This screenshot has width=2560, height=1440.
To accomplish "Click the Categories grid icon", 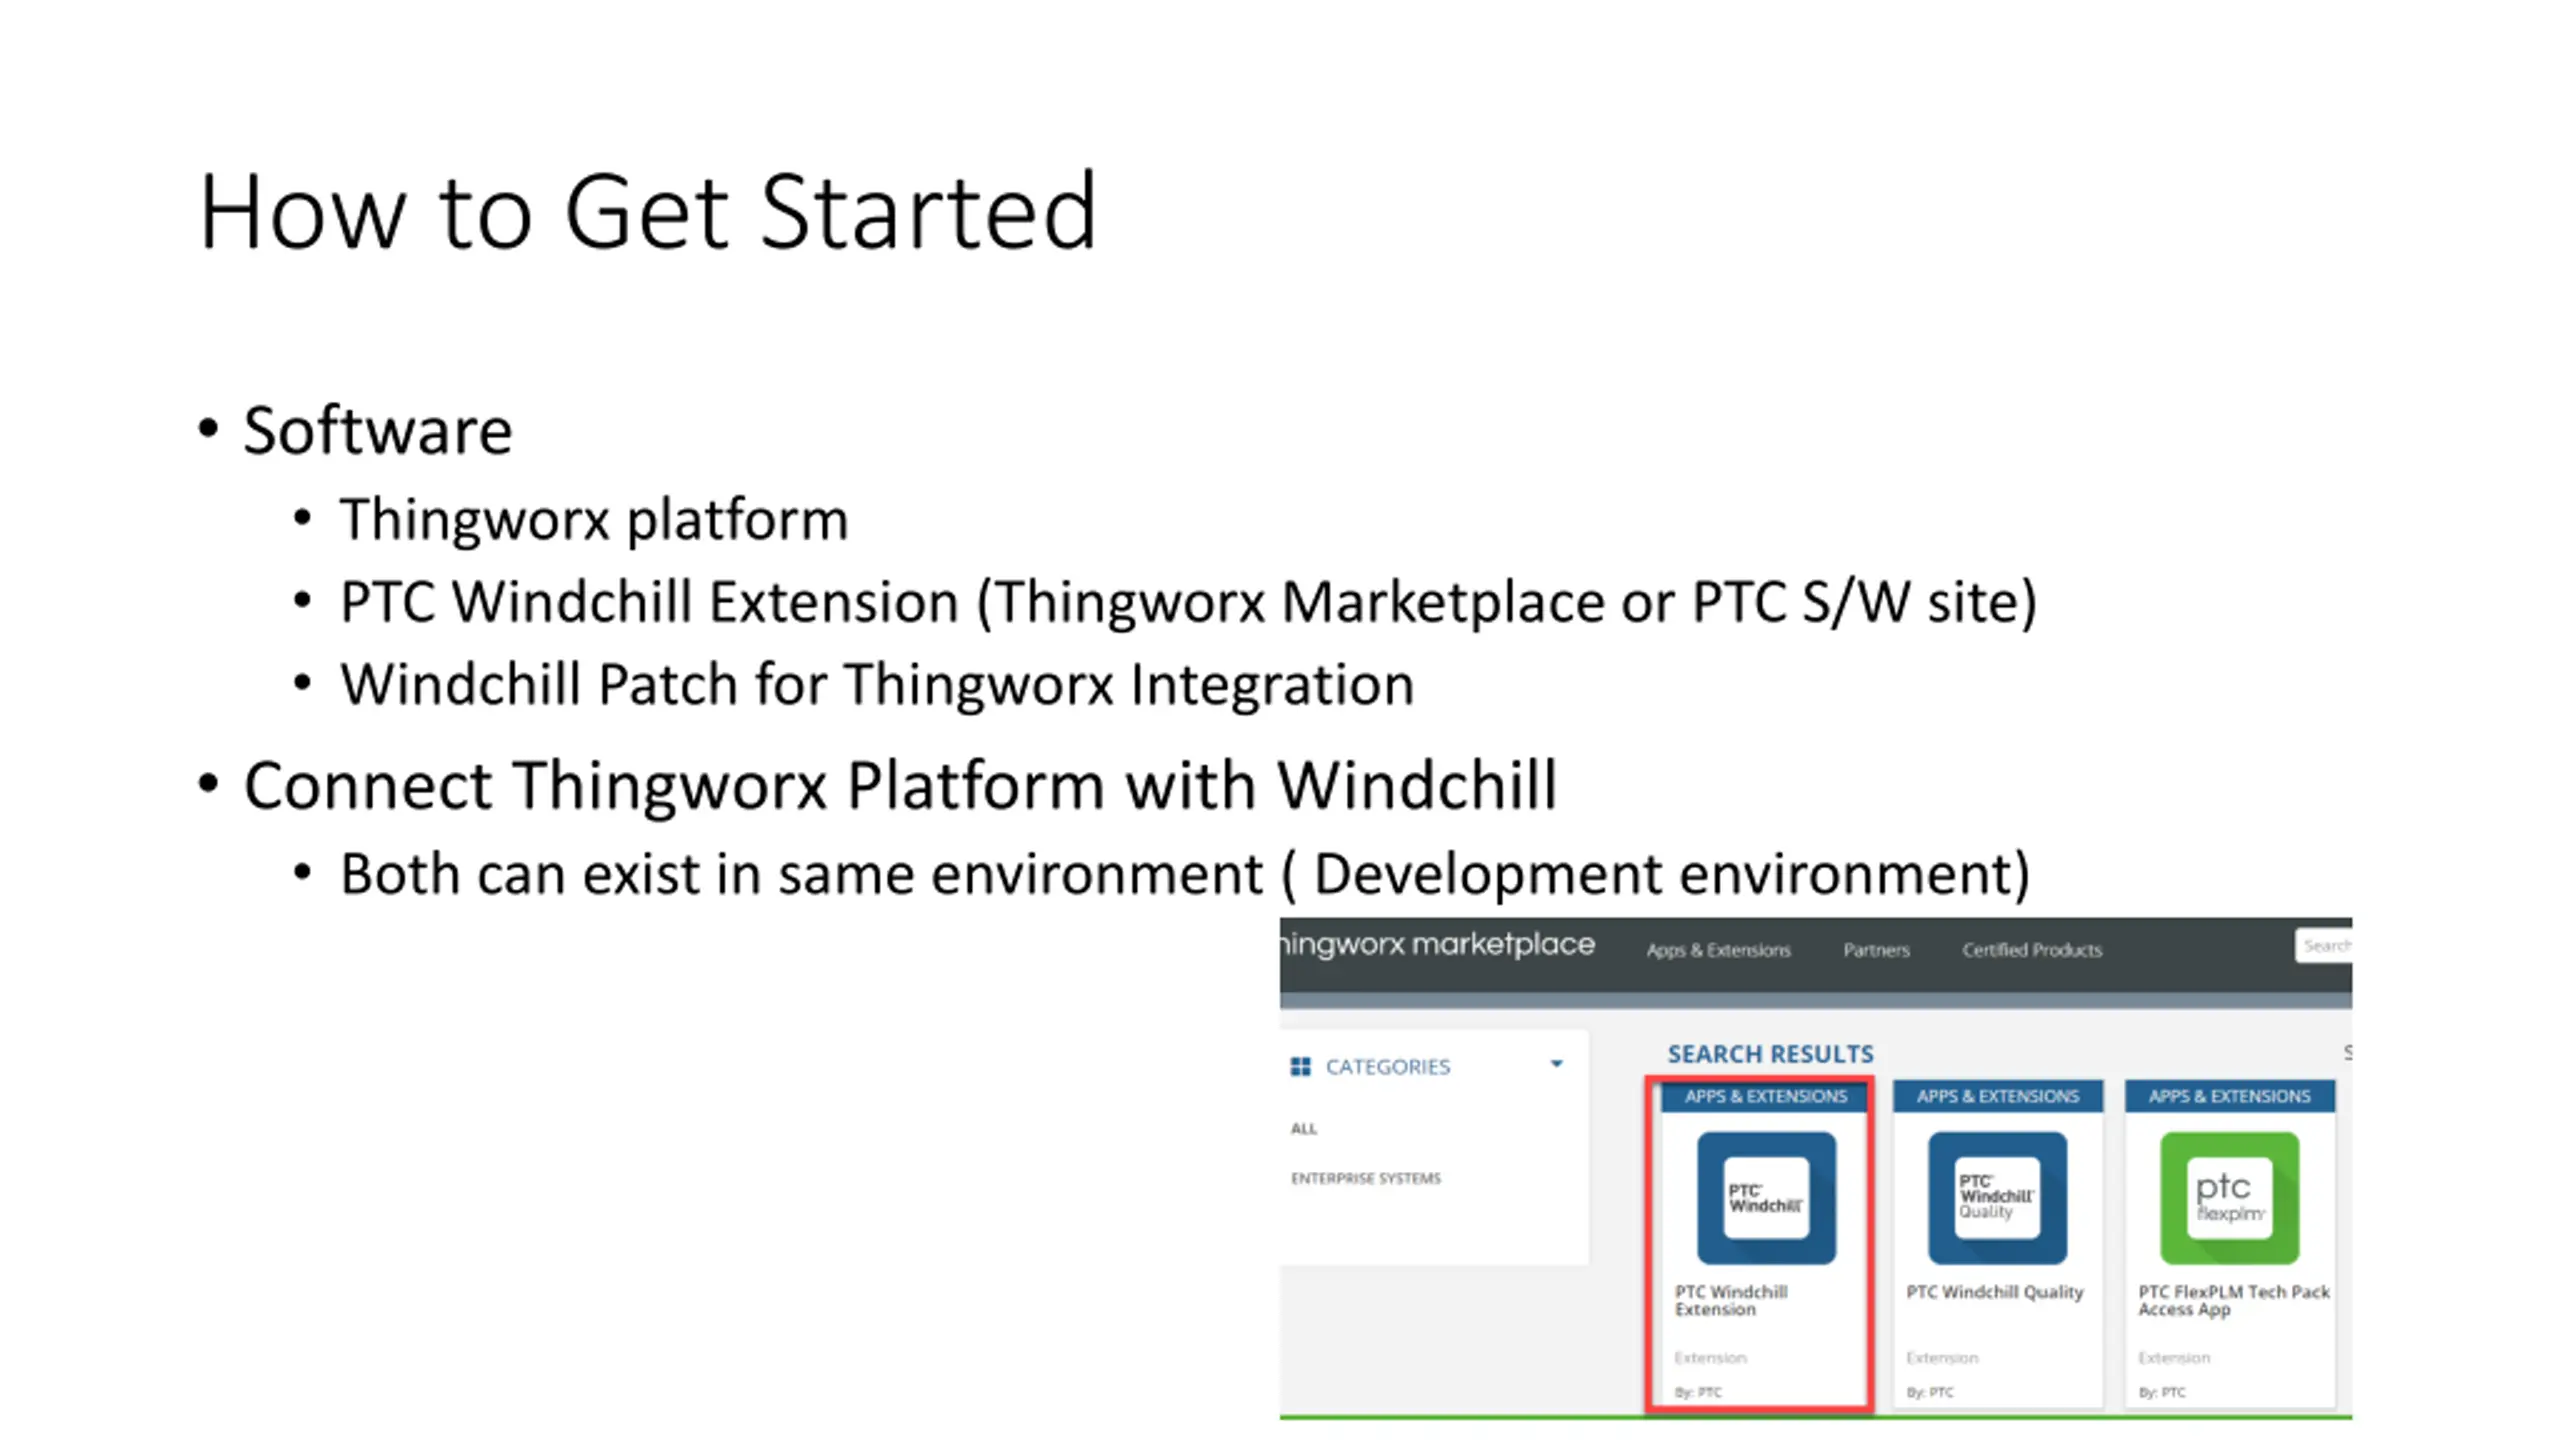I will tap(1300, 1066).
